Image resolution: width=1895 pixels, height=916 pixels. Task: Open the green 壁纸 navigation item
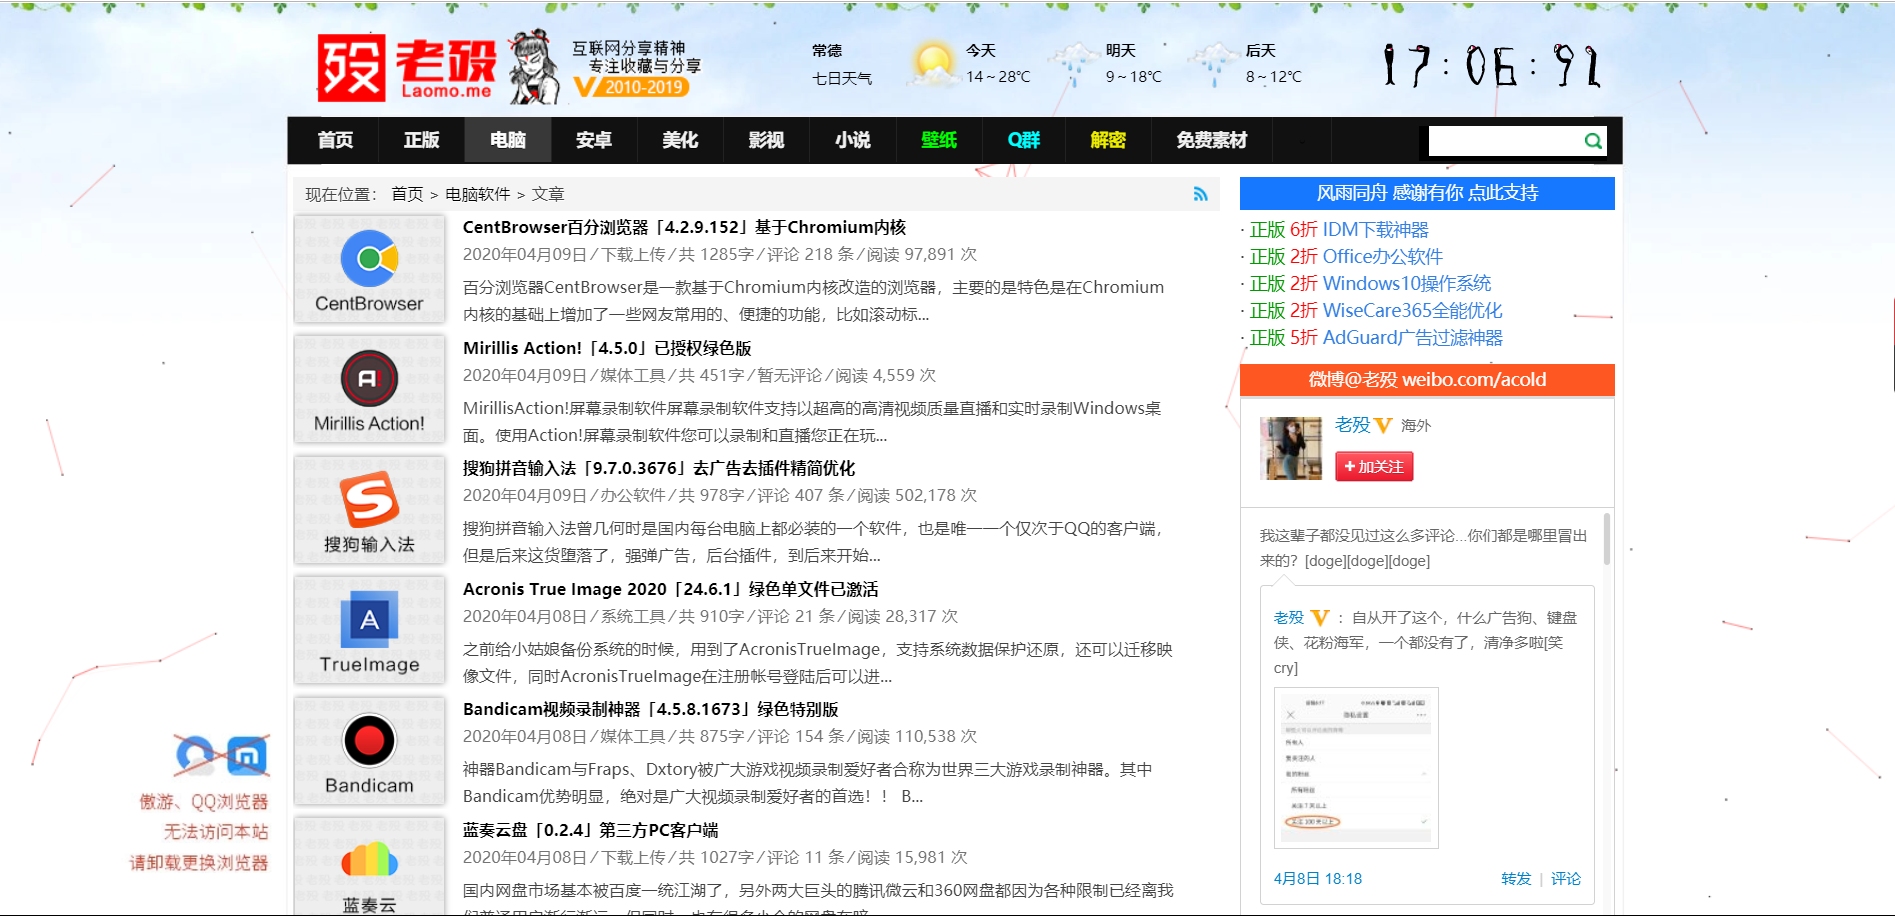[939, 140]
